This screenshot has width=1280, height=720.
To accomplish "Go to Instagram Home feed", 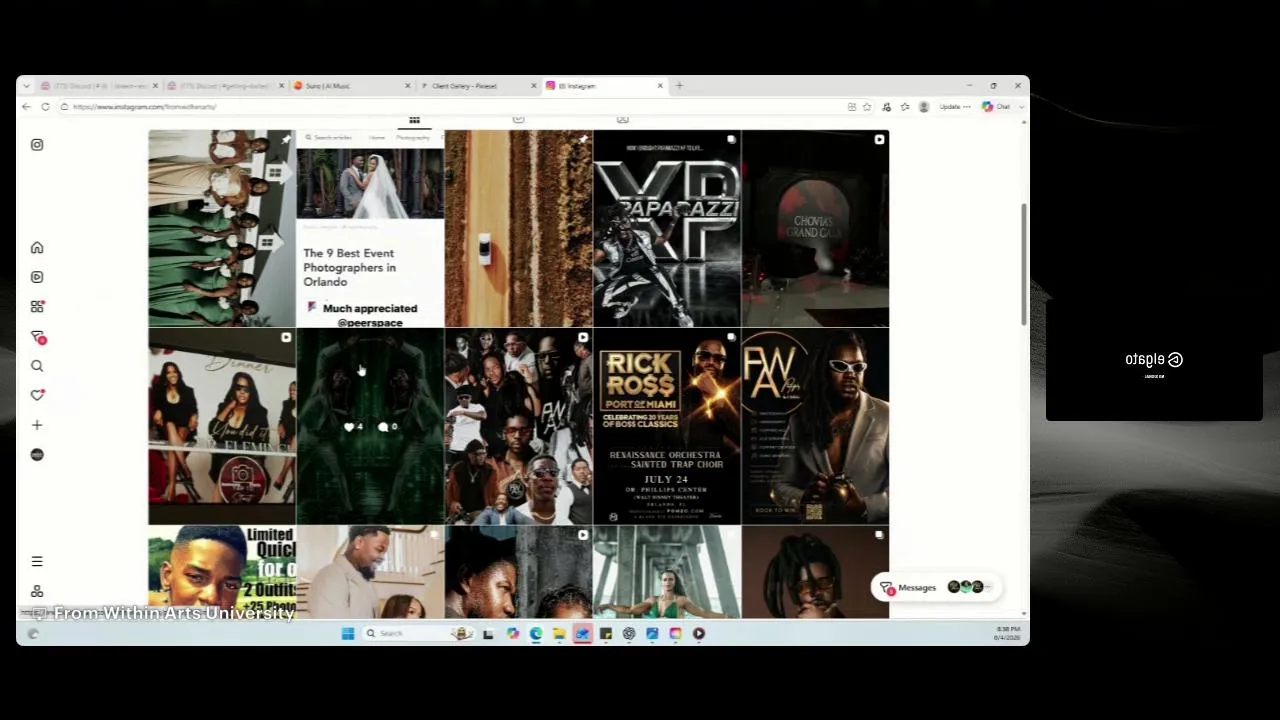I will tap(37, 248).
